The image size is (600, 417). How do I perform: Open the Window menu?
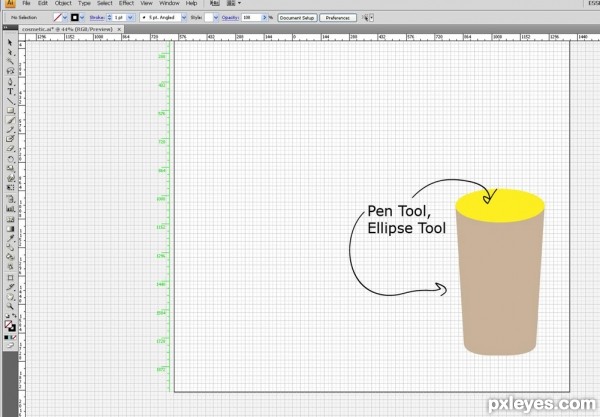tap(169, 3)
